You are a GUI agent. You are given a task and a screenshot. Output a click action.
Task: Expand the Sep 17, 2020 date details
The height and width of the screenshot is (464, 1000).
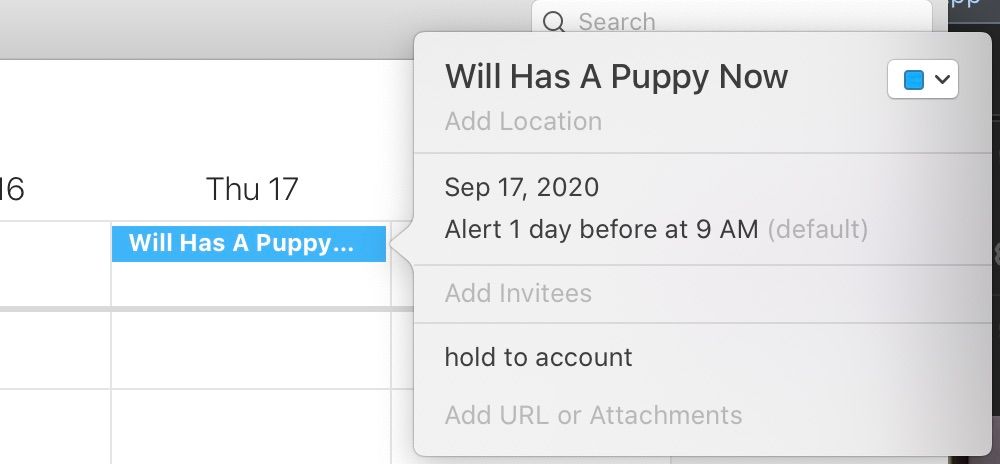click(522, 187)
